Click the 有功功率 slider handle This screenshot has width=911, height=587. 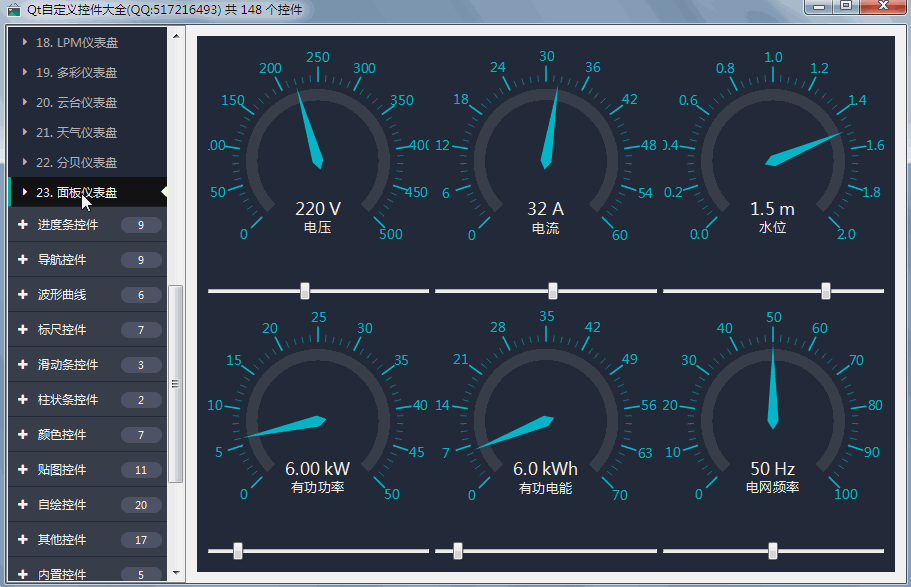click(238, 550)
